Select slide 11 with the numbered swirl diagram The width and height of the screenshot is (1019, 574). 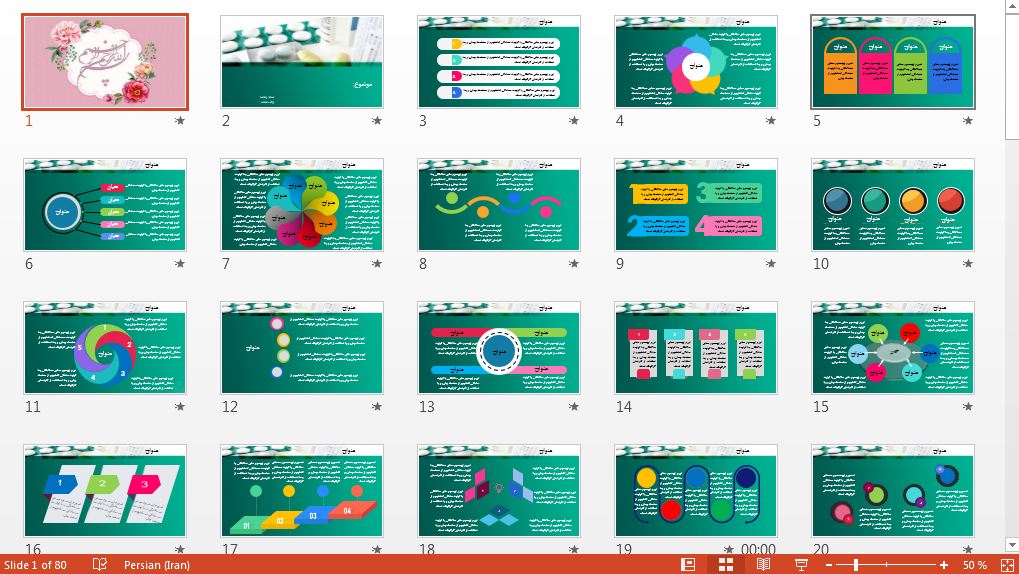click(105, 348)
